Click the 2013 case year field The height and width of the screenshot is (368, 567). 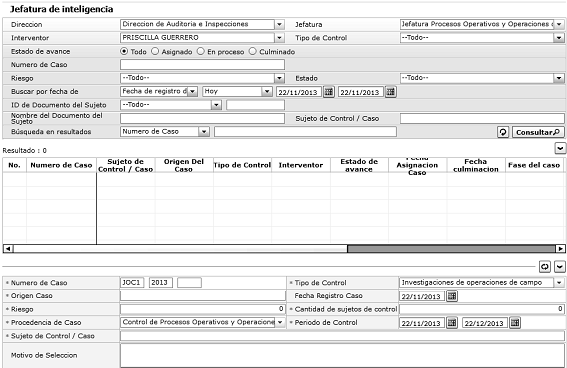pyautogui.click(x=161, y=283)
